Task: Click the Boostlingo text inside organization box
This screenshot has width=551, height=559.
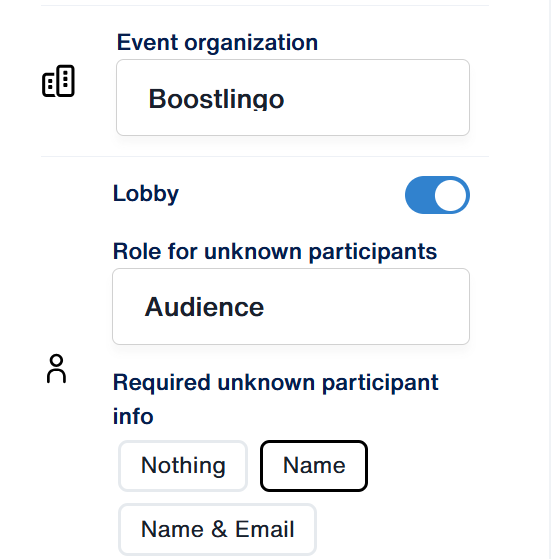Action: click(x=216, y=99)
